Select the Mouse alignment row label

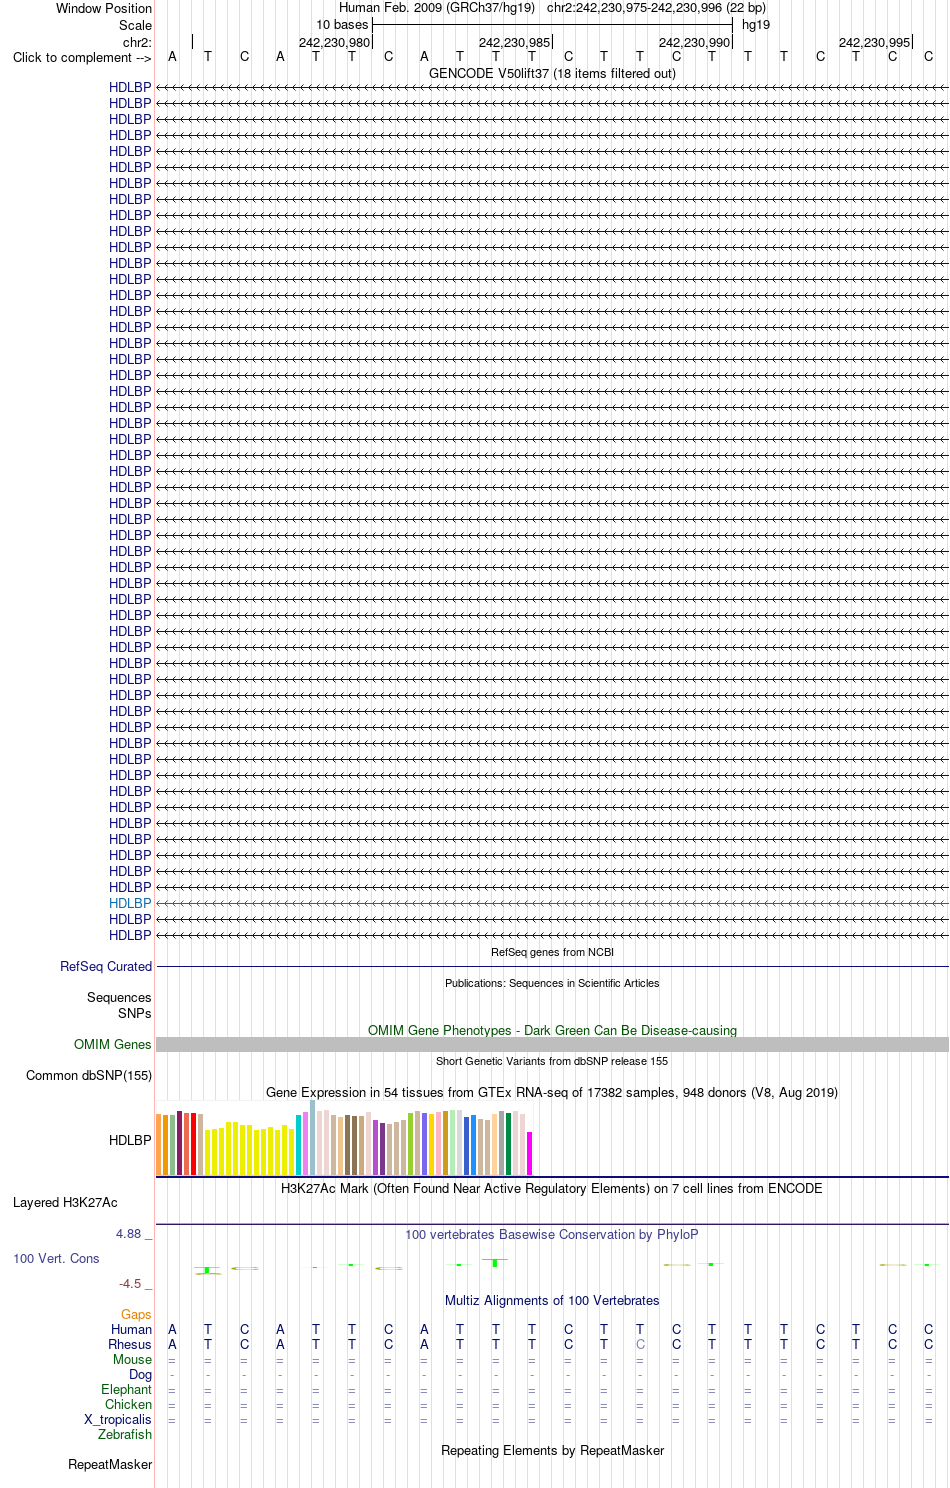click(132, 1359)
